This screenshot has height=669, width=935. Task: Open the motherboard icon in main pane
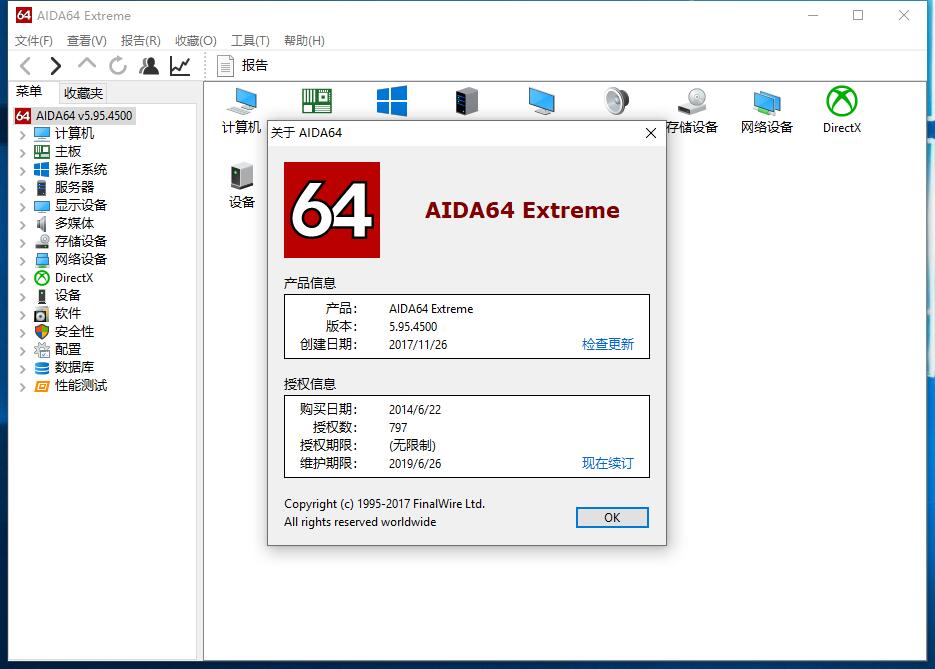[x=317, y=101]
